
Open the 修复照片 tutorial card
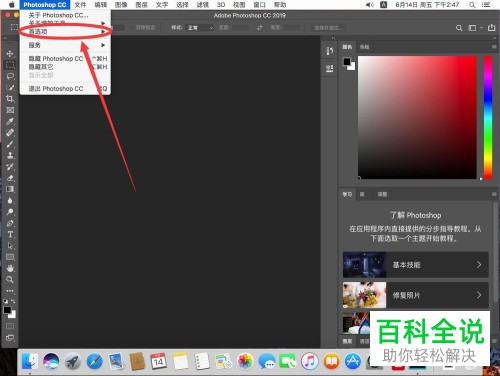coord(416,295)
